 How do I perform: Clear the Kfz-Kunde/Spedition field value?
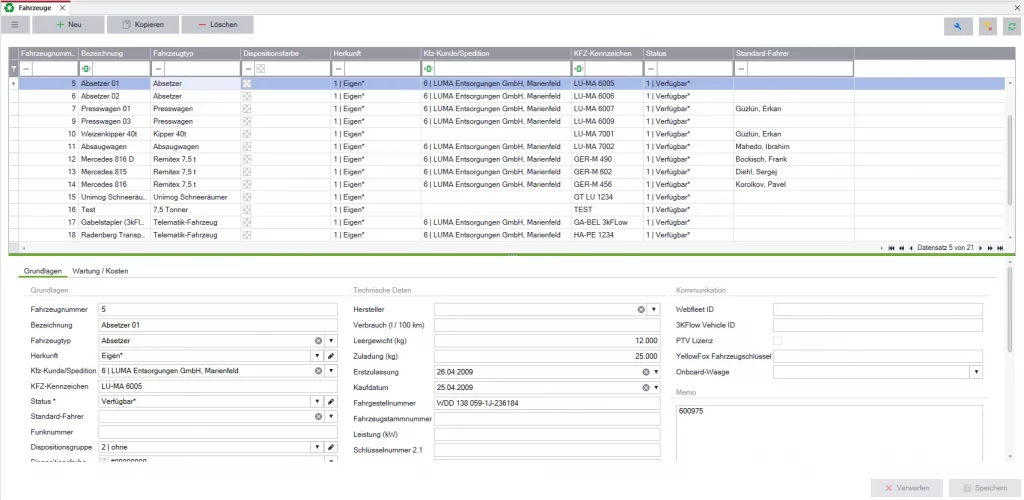point(319,371)
